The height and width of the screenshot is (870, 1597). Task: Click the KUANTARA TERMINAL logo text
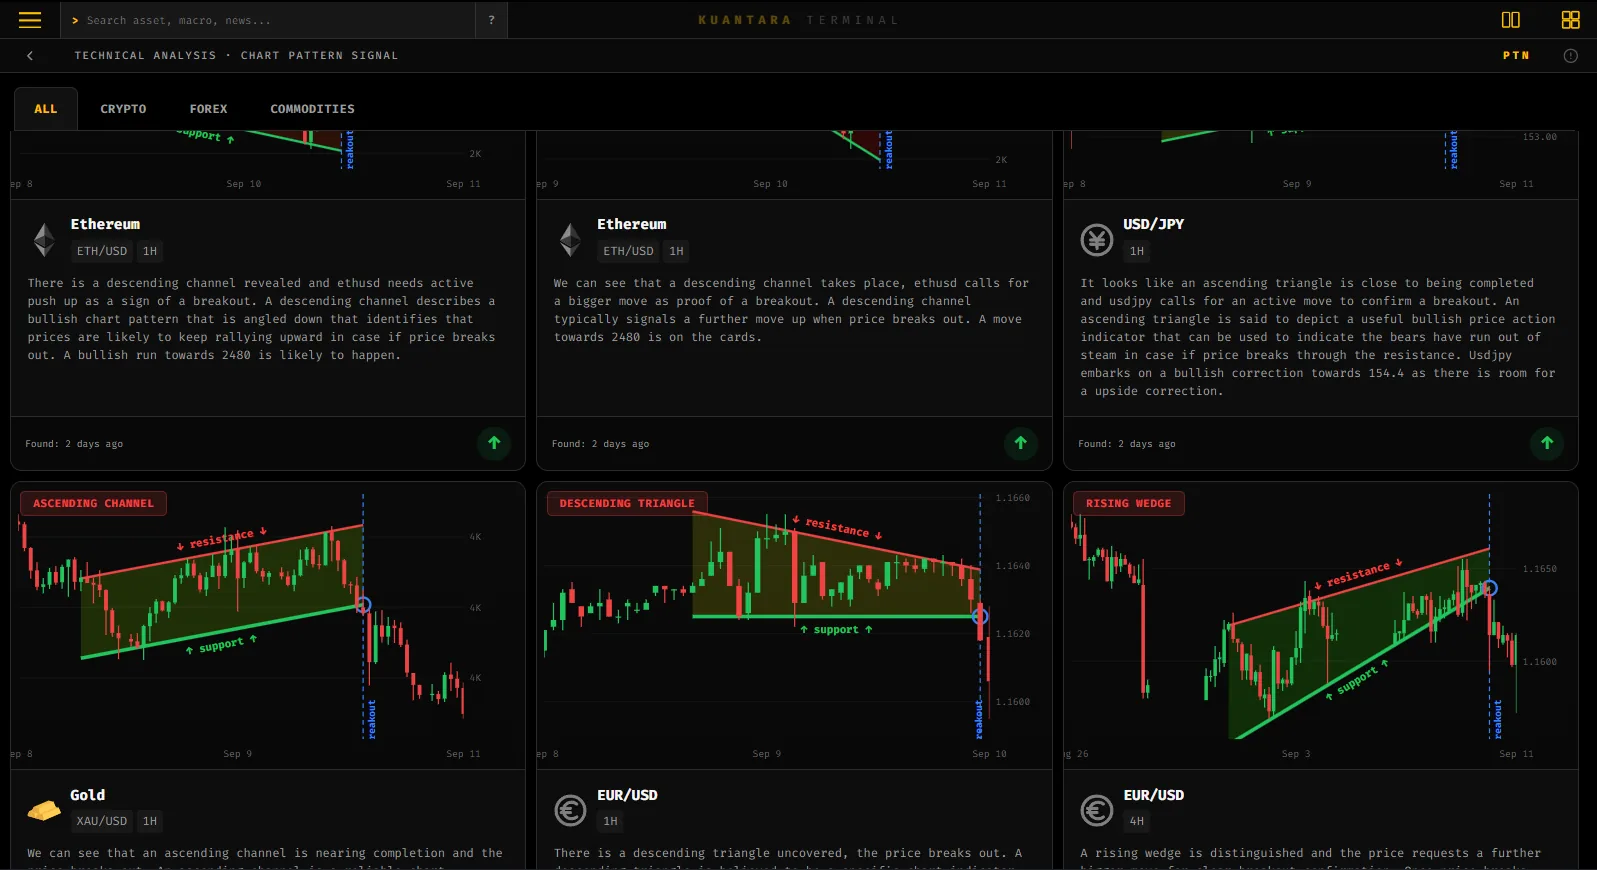(798, 20)
